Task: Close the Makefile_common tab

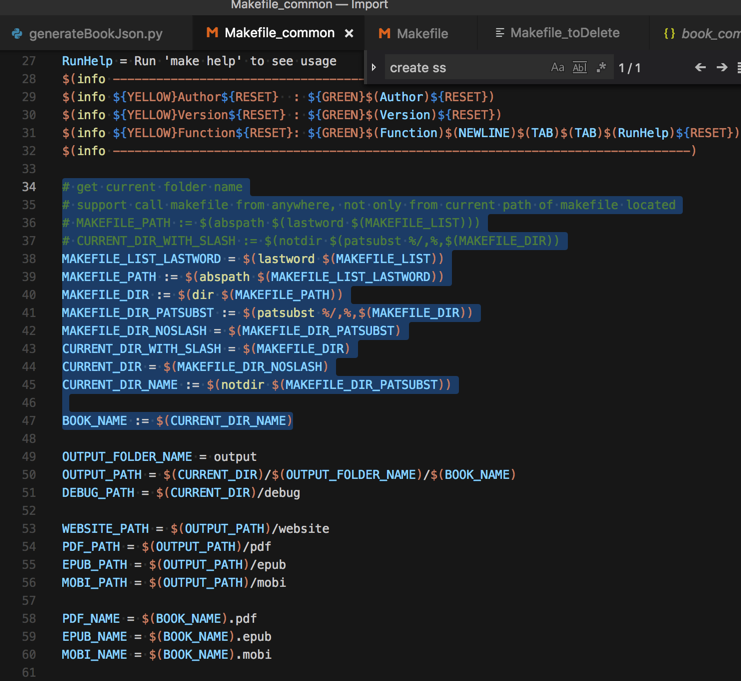Action: (349, 33)
